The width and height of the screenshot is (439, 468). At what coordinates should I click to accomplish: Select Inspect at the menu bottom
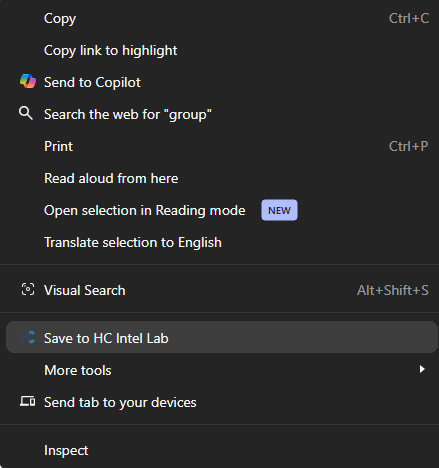pyautogui.click(x=219, y=450)
